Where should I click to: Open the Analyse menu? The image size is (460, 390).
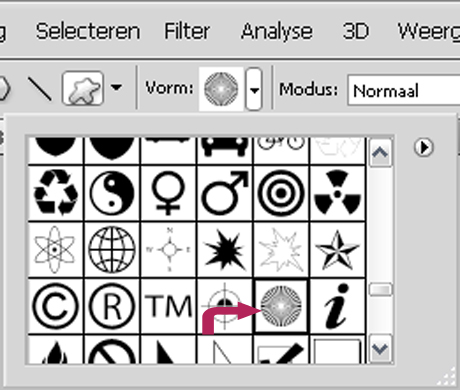pos(277,32)
